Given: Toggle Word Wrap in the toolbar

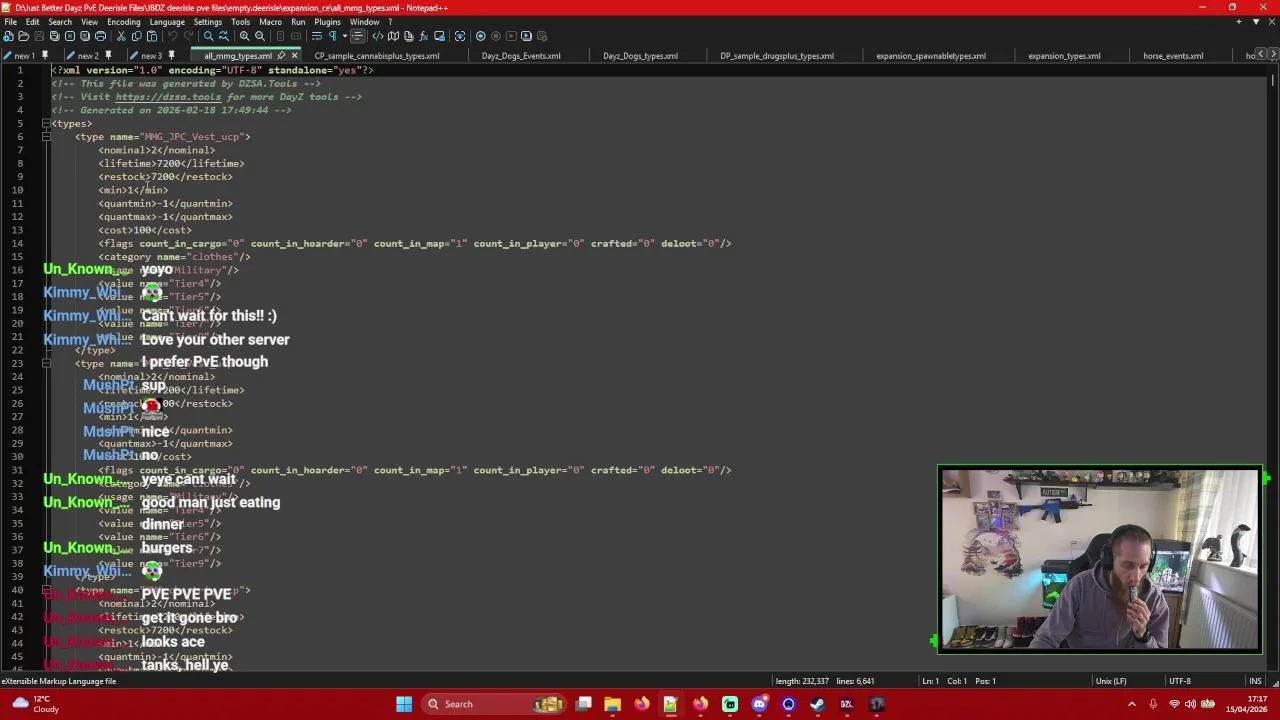Looking at the screenshot, I should point(316,36).
